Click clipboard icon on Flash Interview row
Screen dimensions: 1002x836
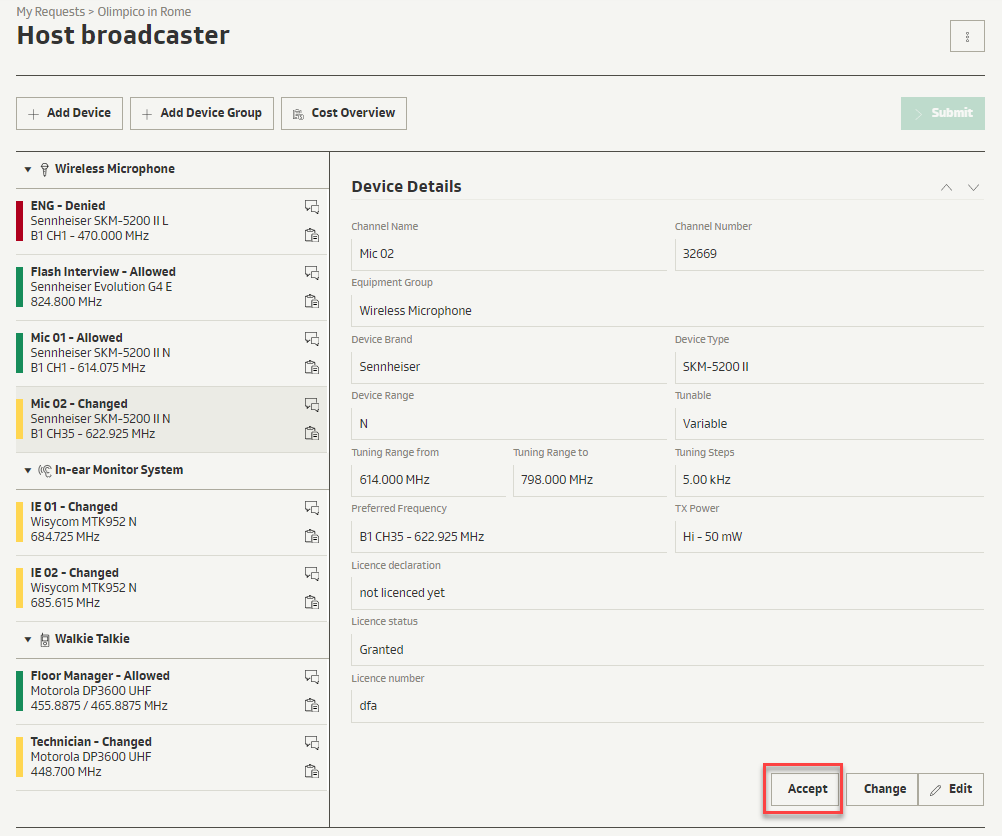point(312,301)
